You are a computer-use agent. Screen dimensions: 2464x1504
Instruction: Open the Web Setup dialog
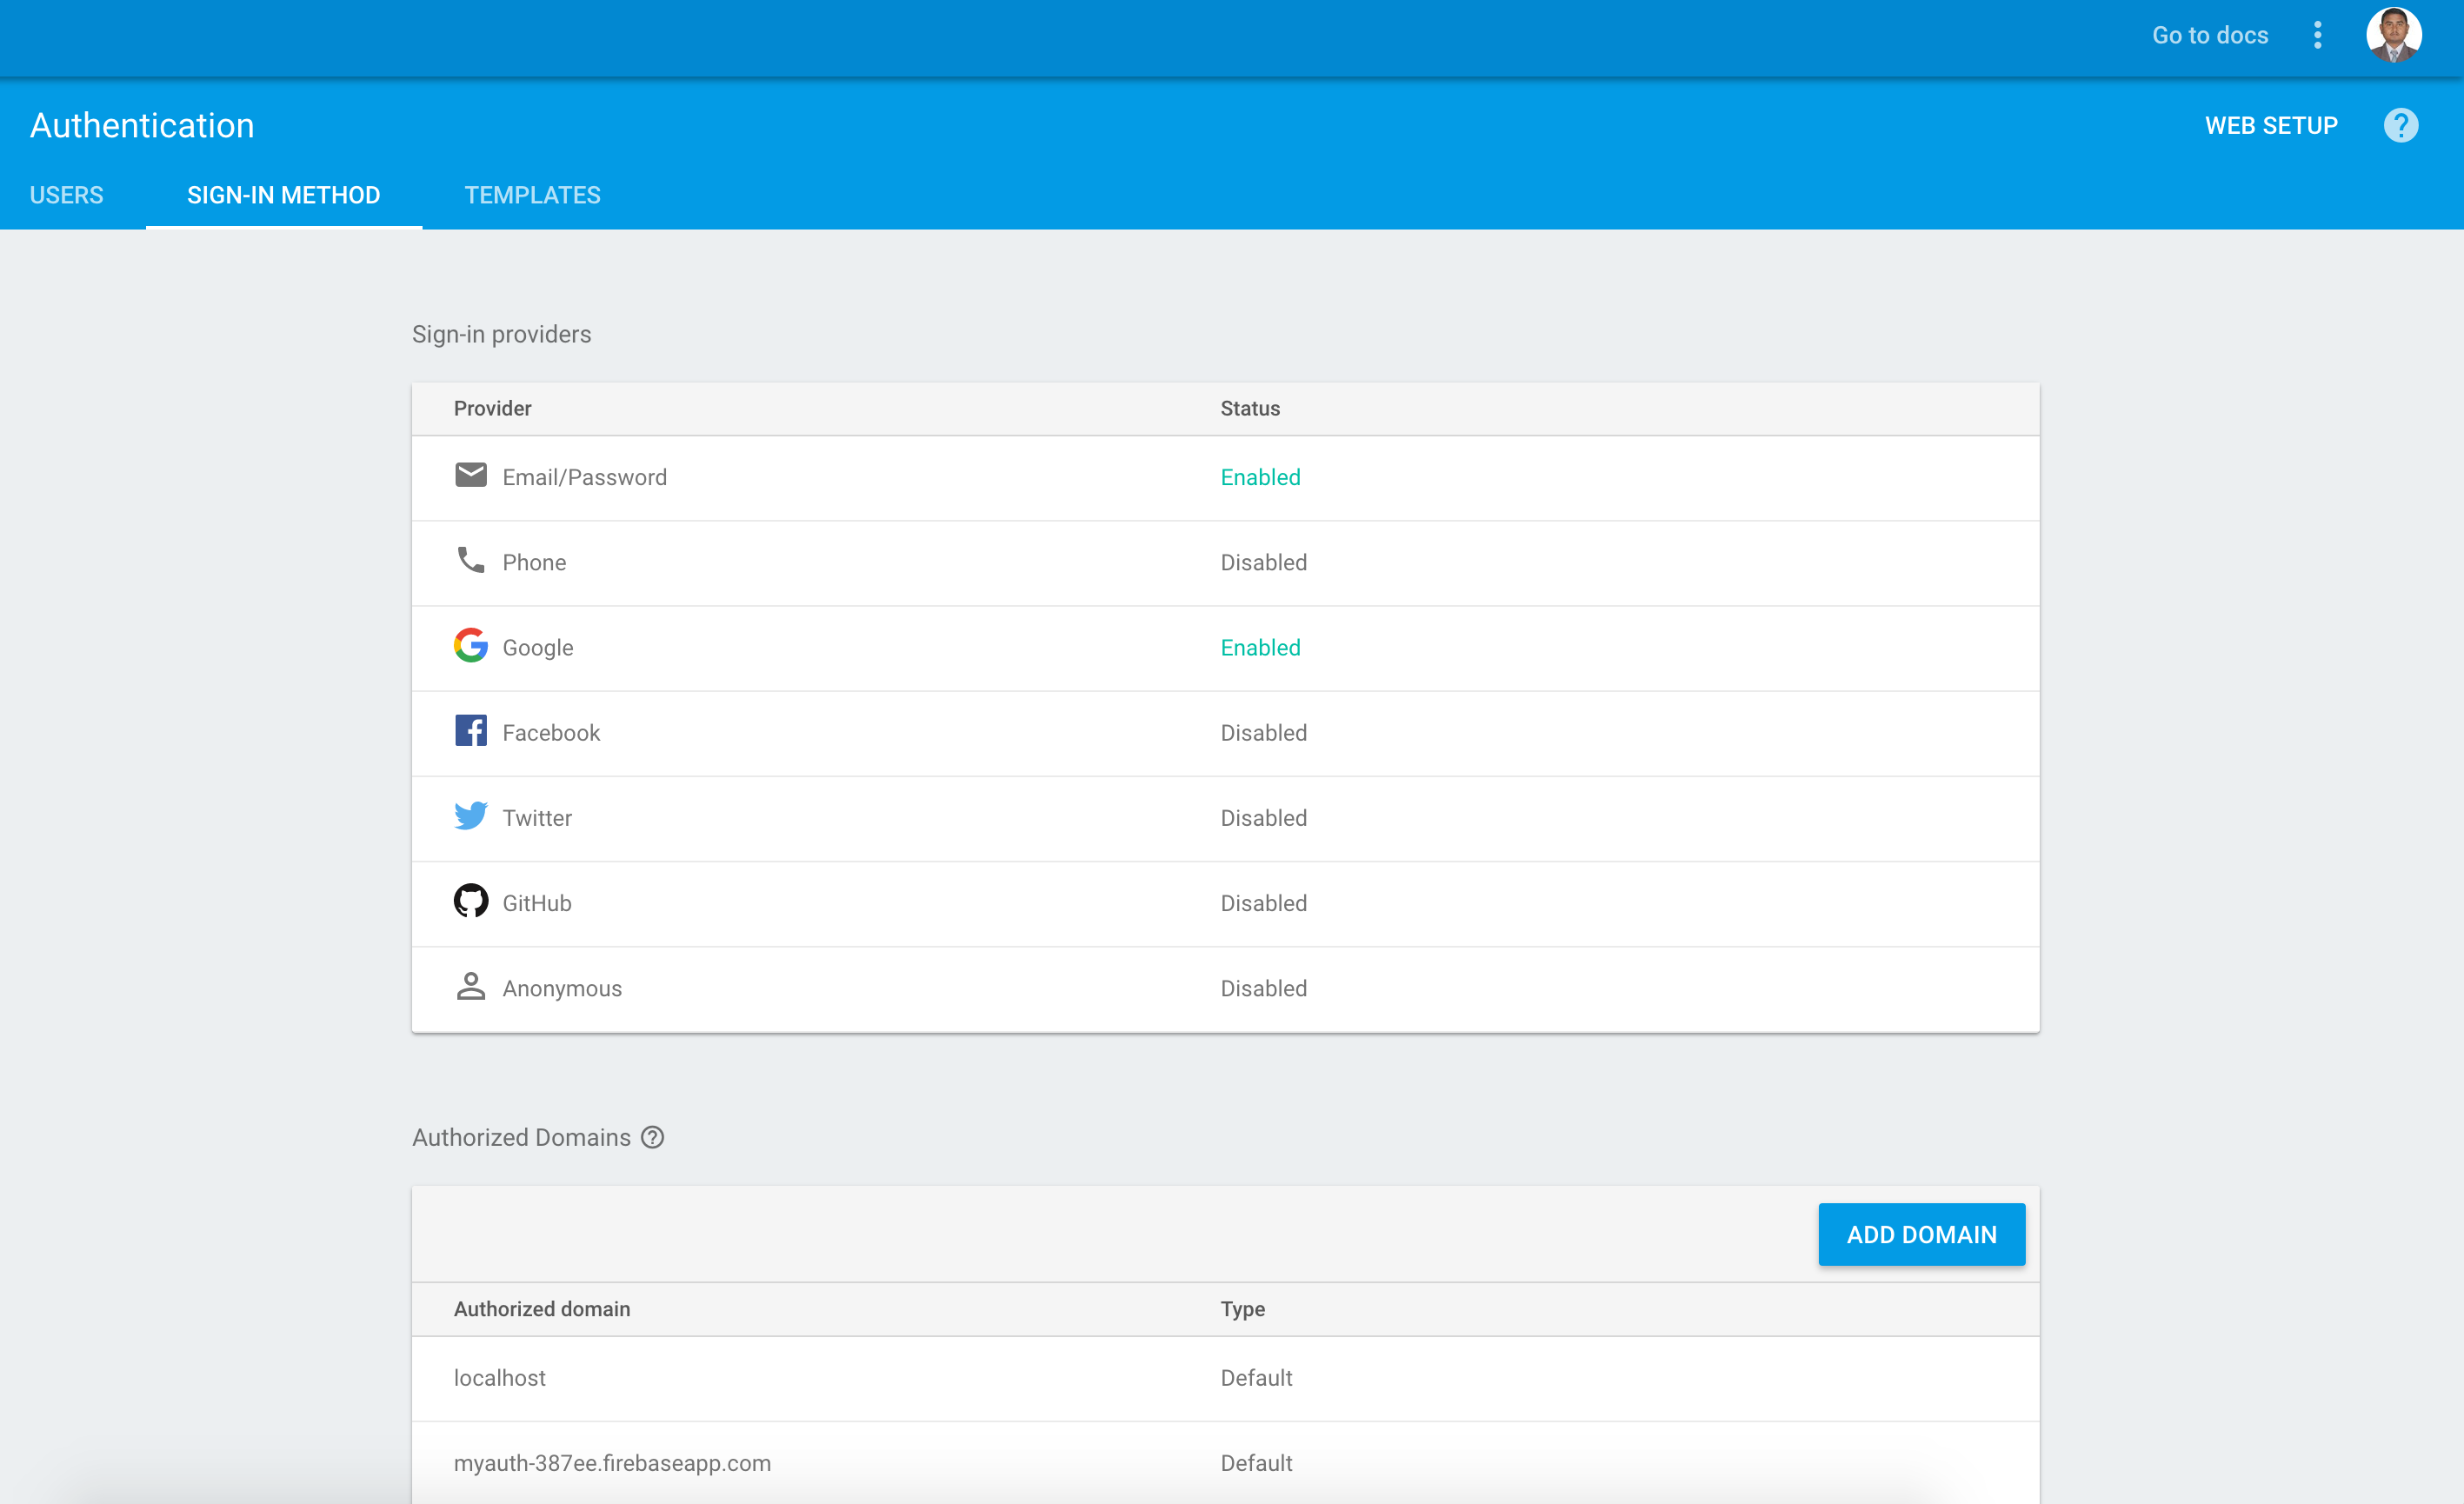click(2271, 126)
